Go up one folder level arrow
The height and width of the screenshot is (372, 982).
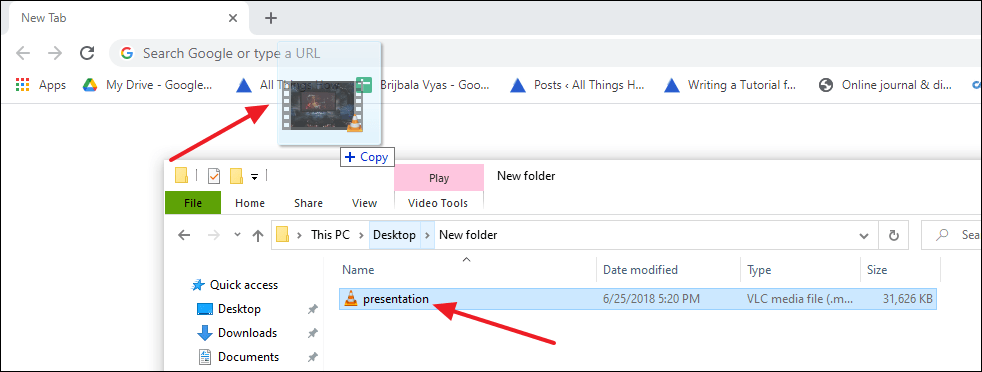coord(257,235)
